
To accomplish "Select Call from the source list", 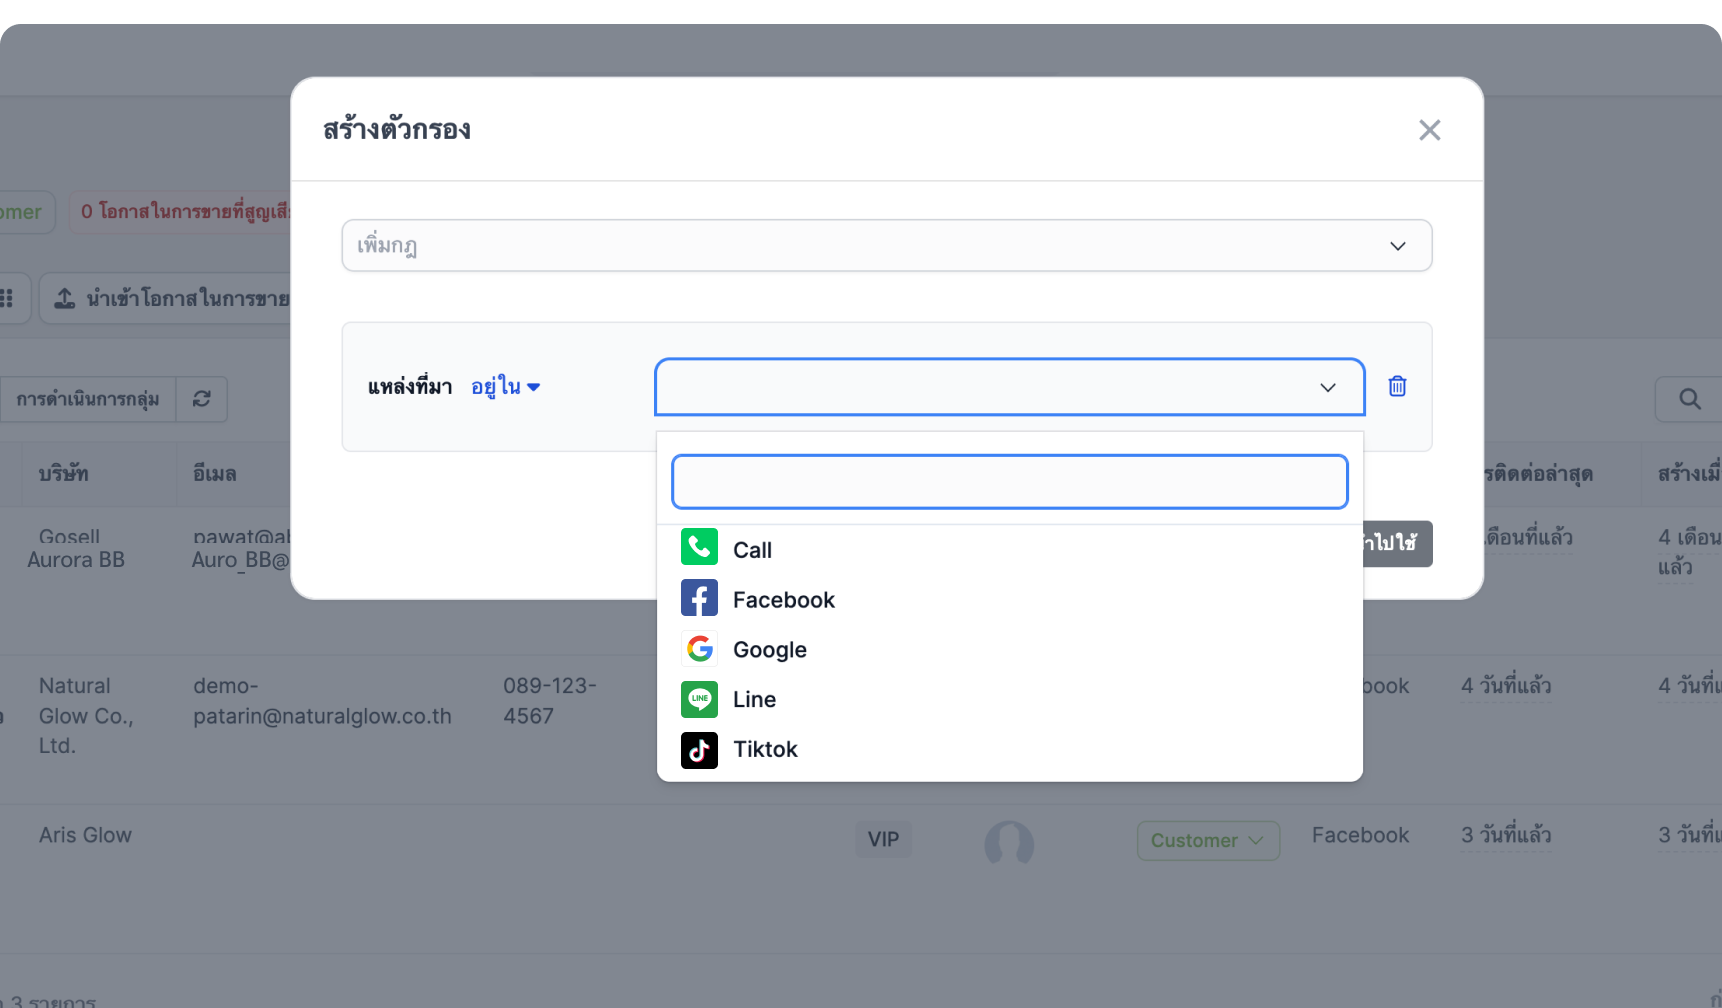I will click(x=1010, y=549).
